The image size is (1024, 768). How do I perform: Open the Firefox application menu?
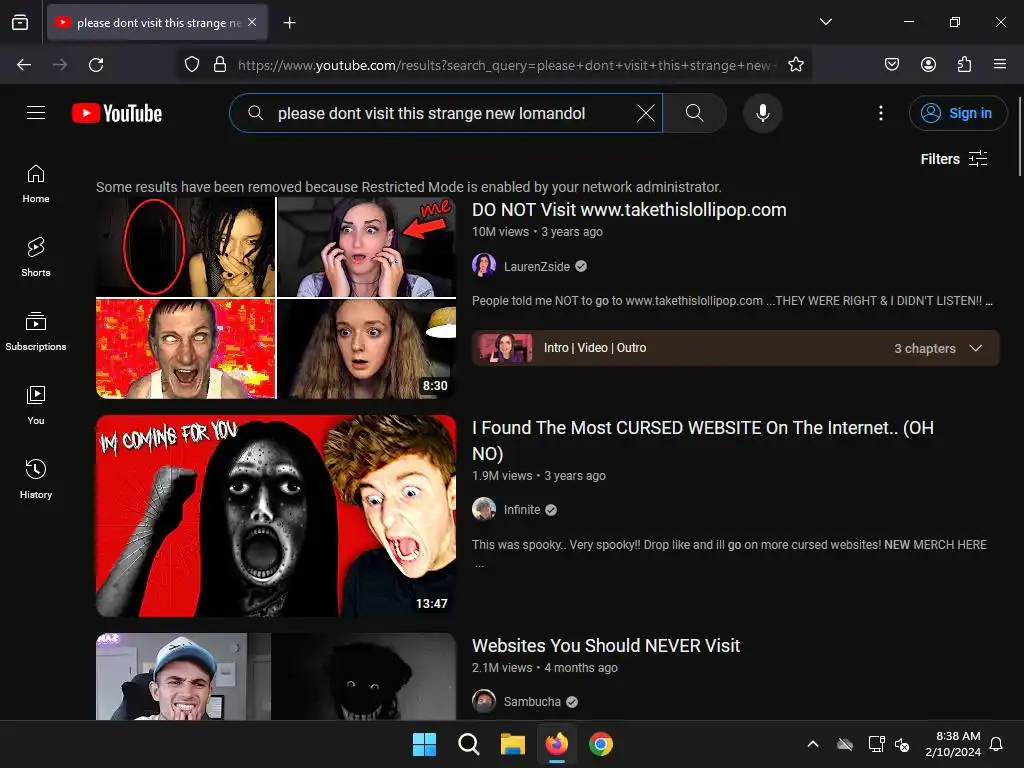click(x=1000, y=64)
